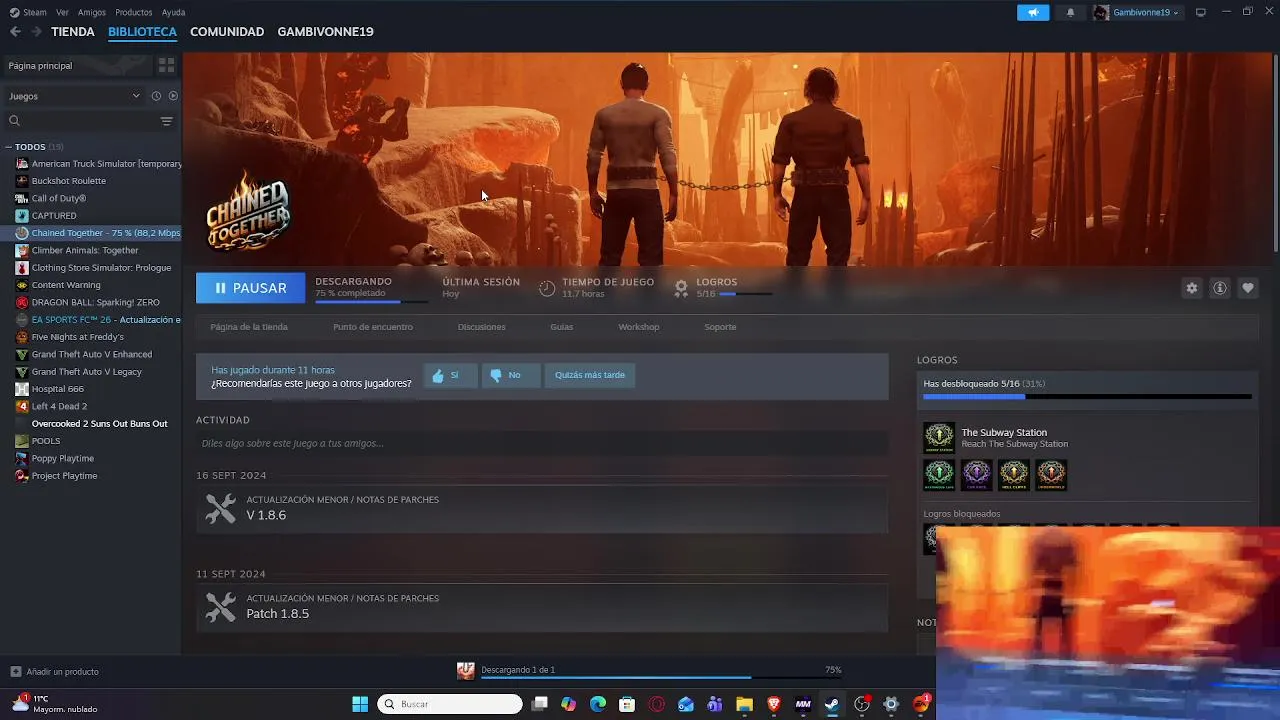Click the green chain achievement badge

click(x=939, y=475)
